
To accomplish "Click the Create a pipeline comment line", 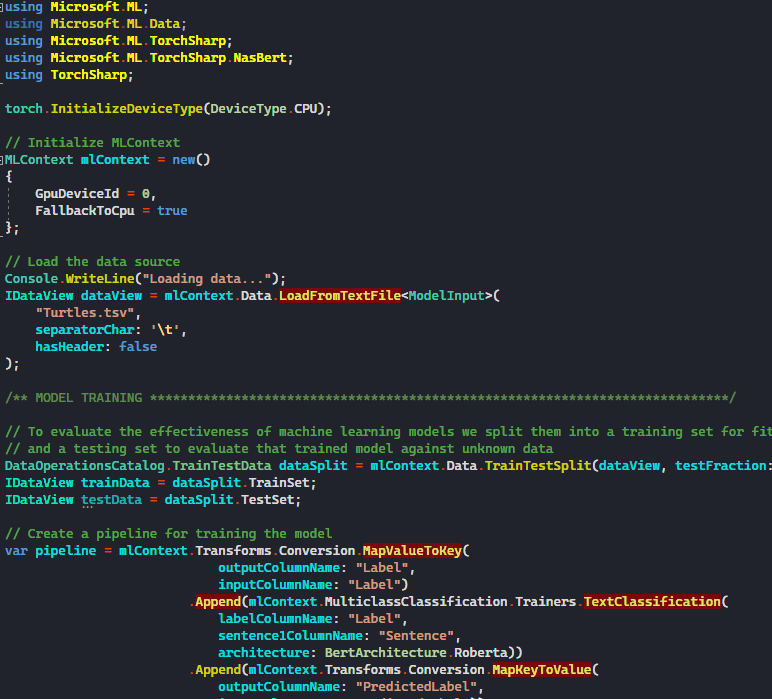I will tap(168, 534).
